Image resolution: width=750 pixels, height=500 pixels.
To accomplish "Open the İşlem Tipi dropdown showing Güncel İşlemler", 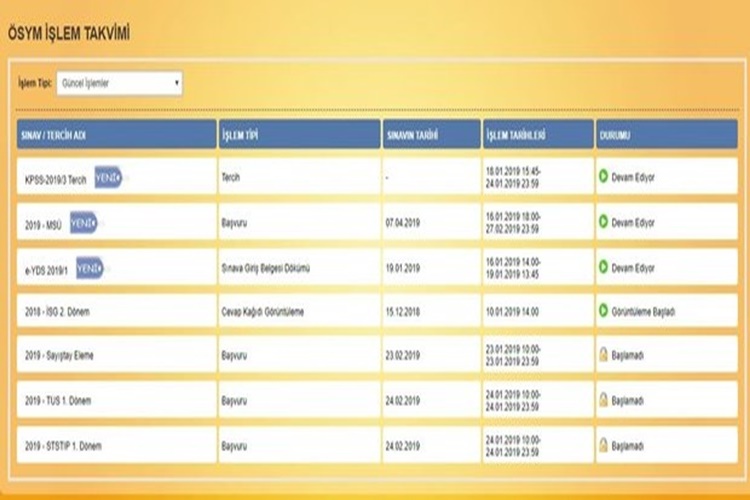I will point(120,83).
